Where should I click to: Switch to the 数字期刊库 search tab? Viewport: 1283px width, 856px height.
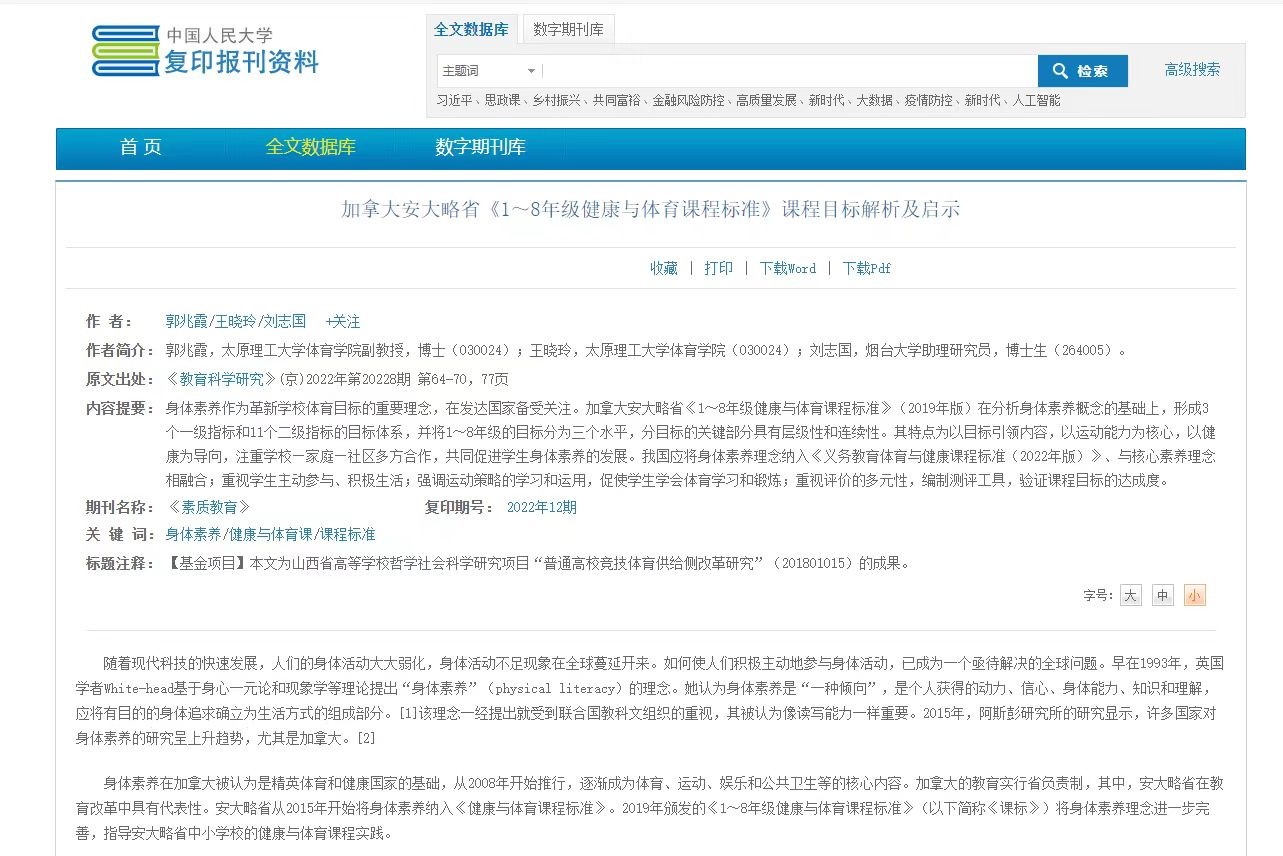click(x=568, y=30)
